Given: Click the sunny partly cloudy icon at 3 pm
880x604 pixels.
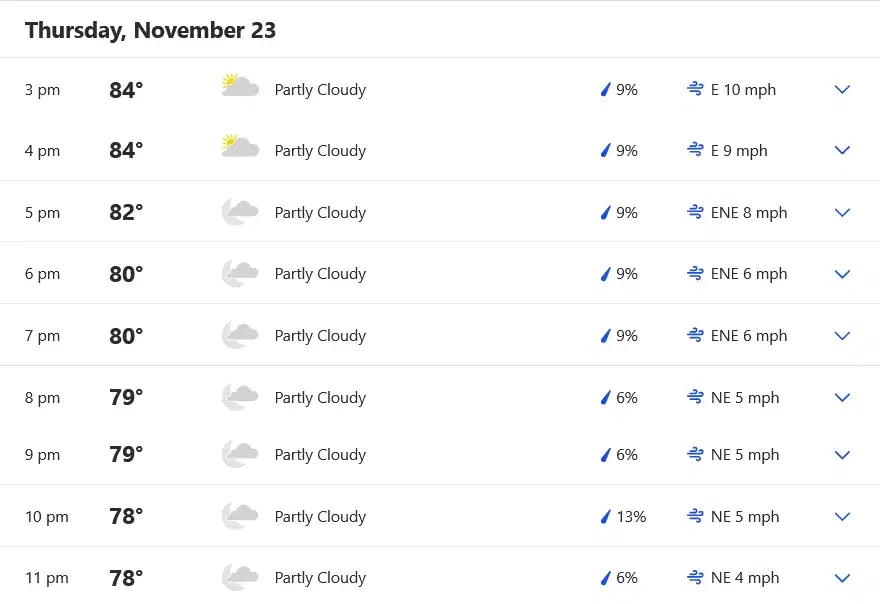Looking at the screenshot, I should coord(240,86).
